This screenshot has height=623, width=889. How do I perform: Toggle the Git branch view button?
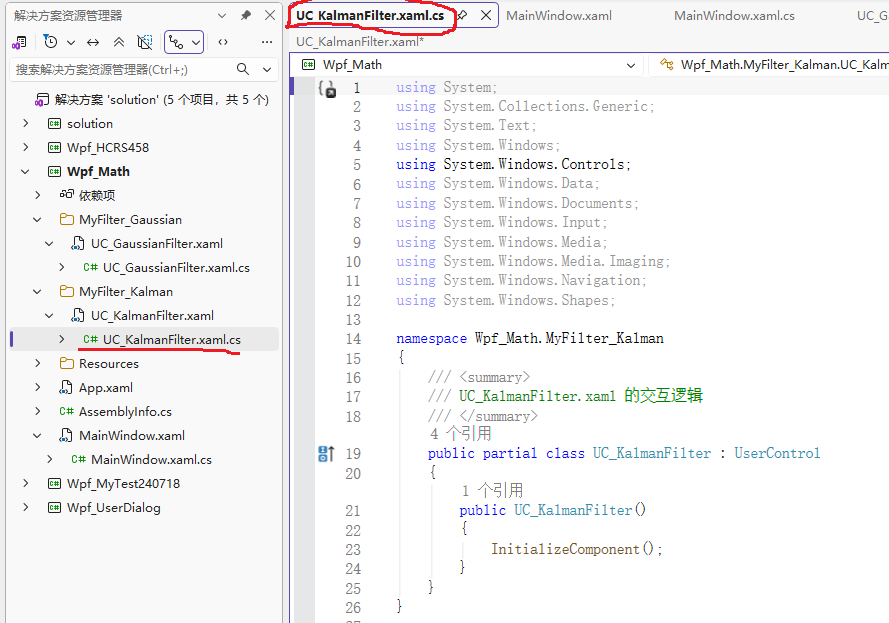point(176,42)
